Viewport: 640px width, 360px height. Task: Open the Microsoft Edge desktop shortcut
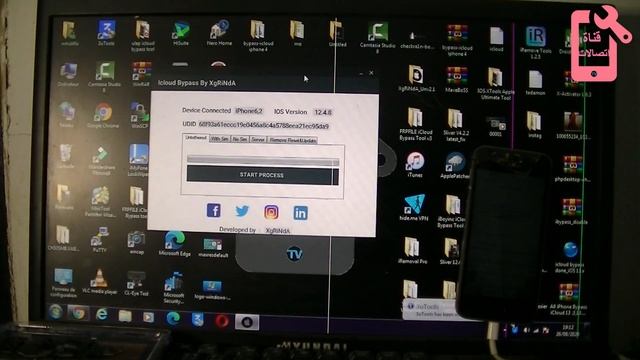(175, 244)
